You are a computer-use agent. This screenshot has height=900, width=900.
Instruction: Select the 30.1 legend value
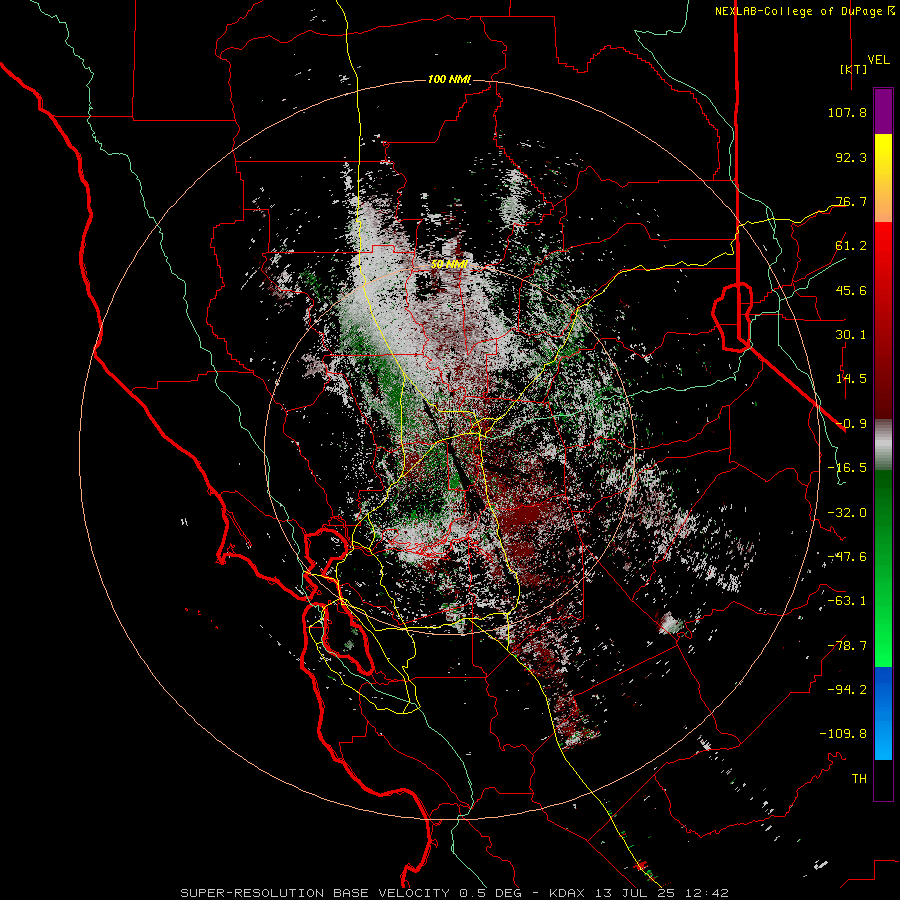pos(851,335)
